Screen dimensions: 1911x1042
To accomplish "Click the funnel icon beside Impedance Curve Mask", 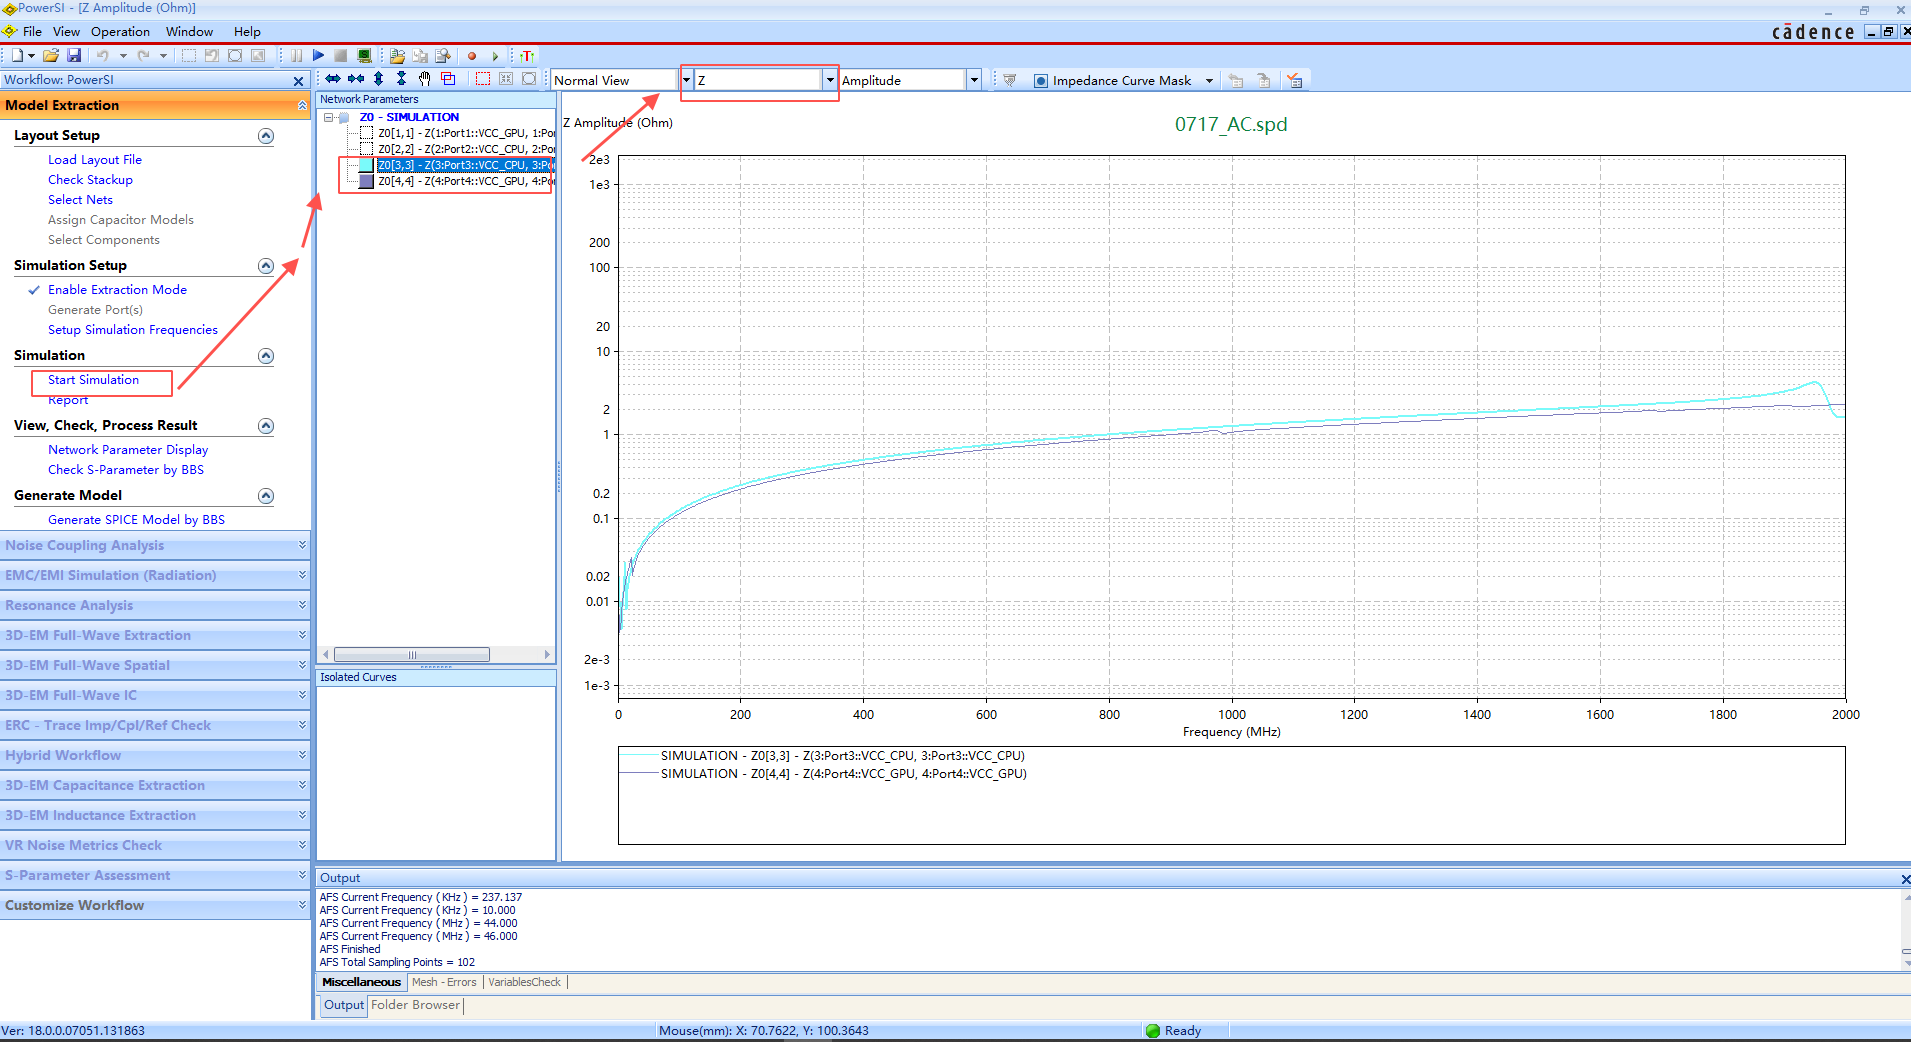I will 1009,81.
